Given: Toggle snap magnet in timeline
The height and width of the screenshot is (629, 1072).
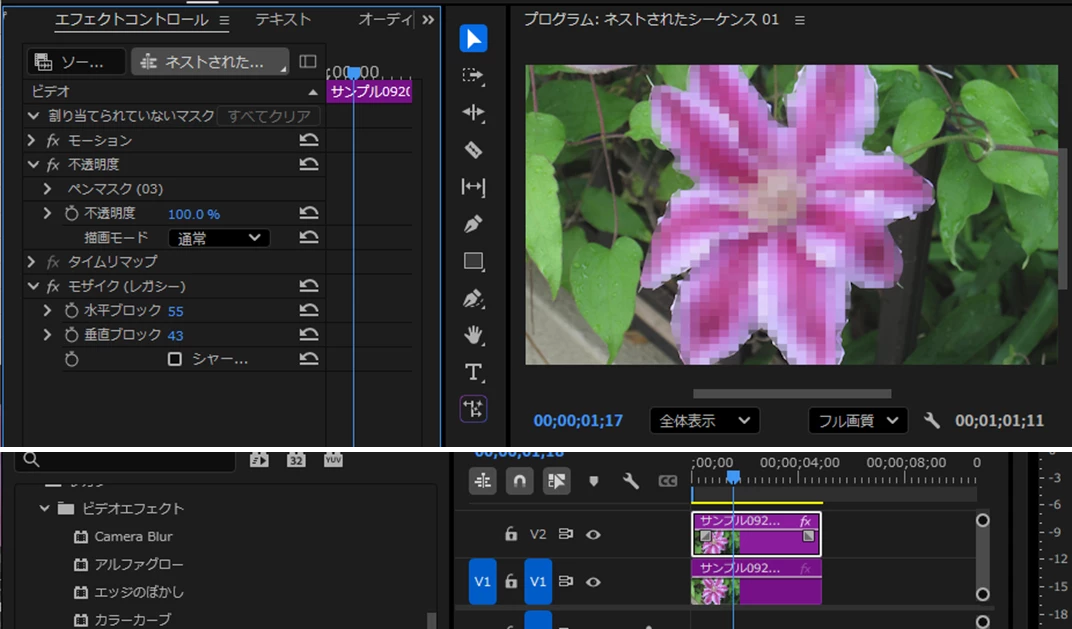Looking at the screenshot, I should click(520, 481).
